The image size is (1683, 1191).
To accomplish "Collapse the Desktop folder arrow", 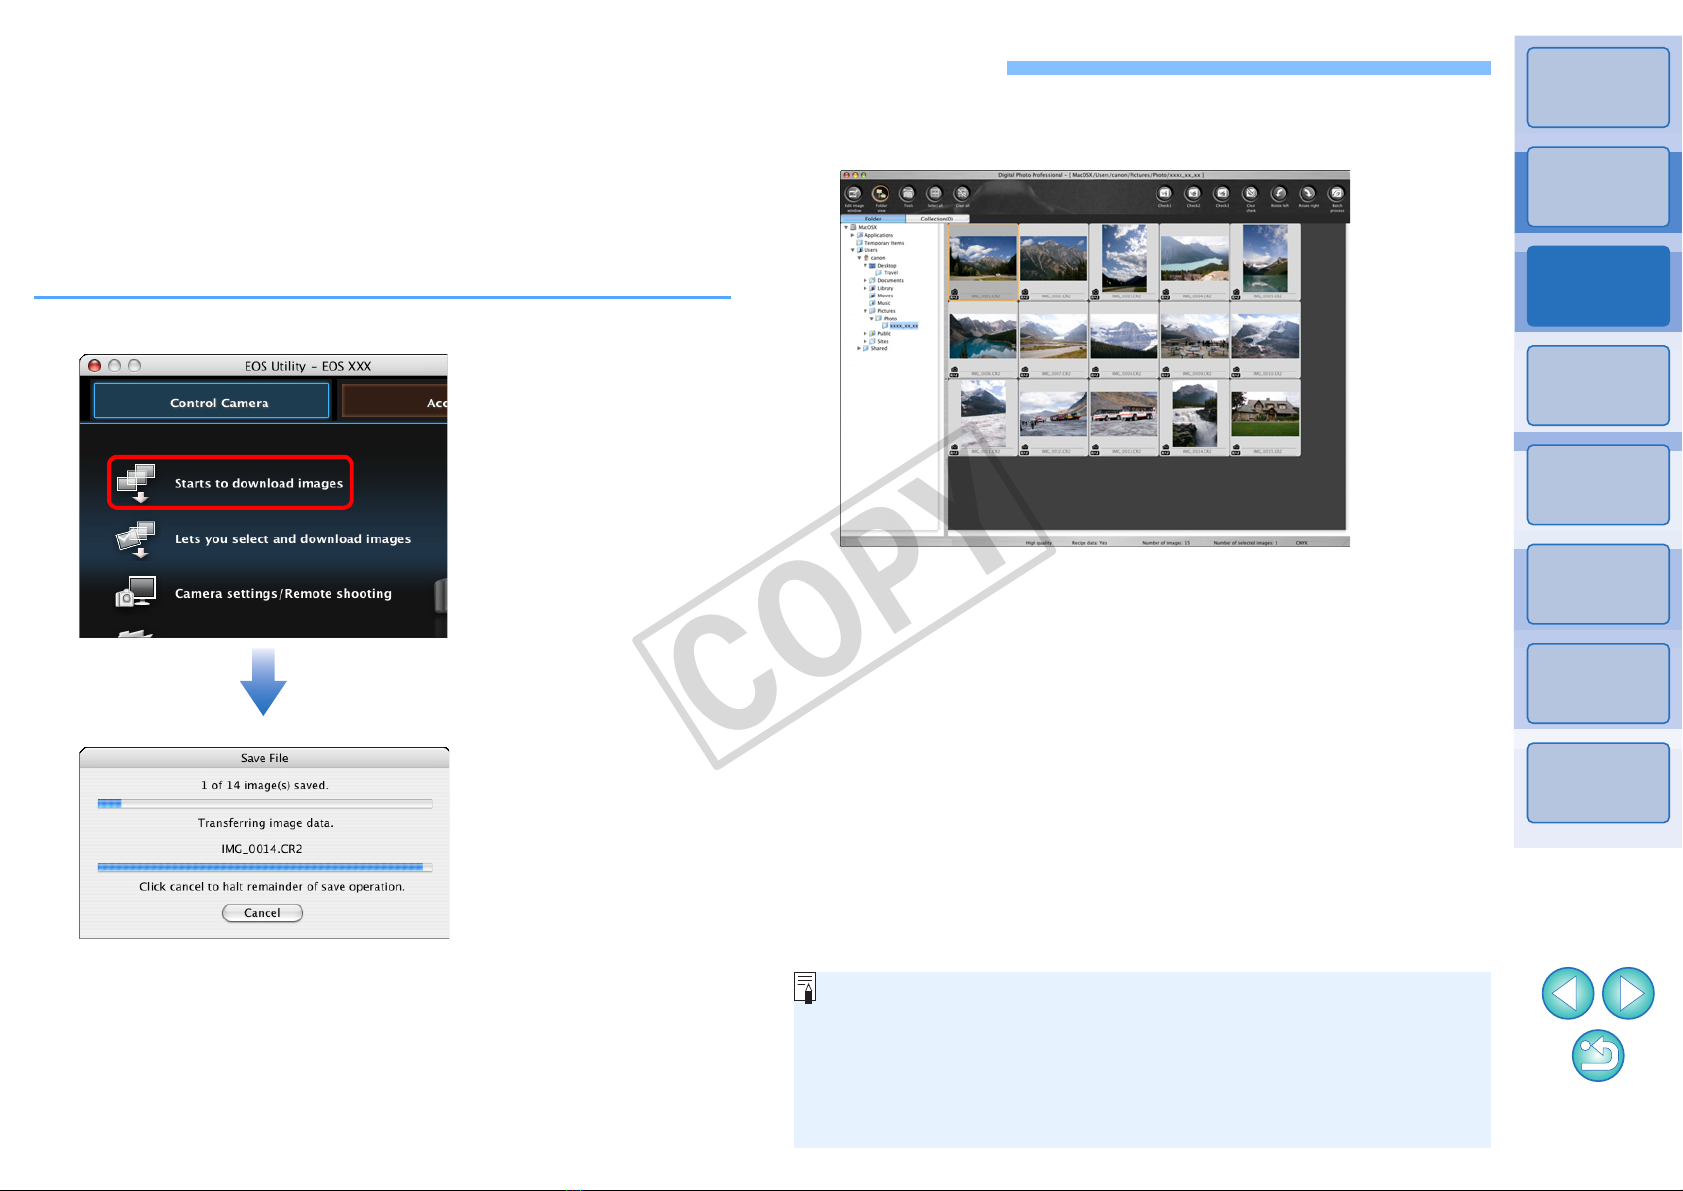I will (865, 266).
